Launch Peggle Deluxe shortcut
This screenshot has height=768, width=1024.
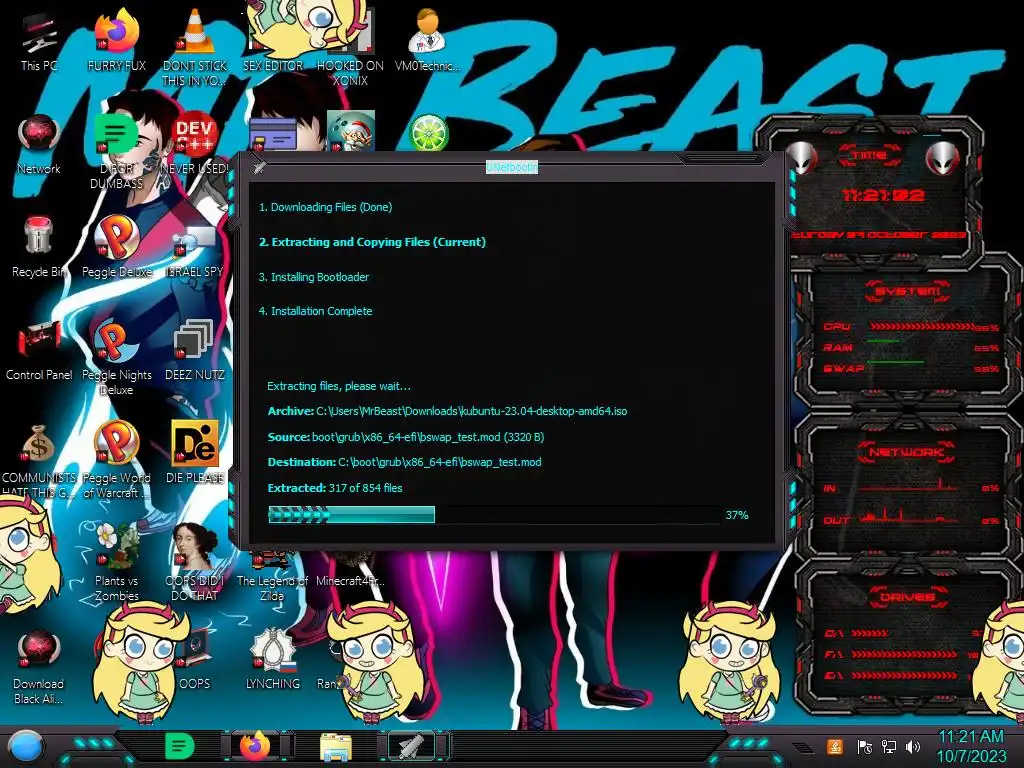point(116,247)
